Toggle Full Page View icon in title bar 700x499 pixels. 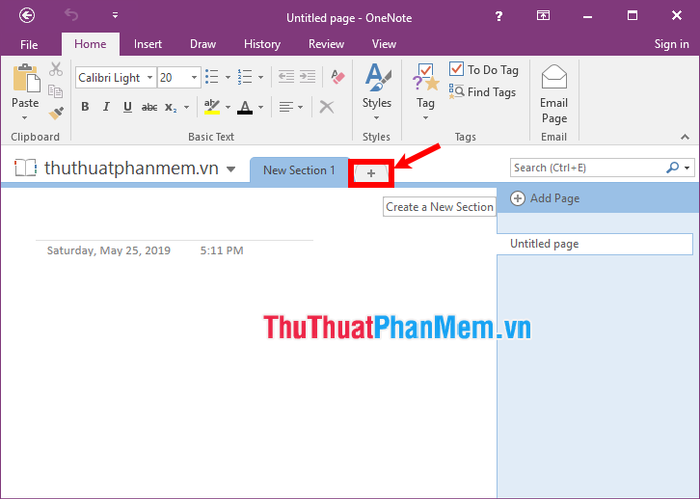click(x=543, y=16)
